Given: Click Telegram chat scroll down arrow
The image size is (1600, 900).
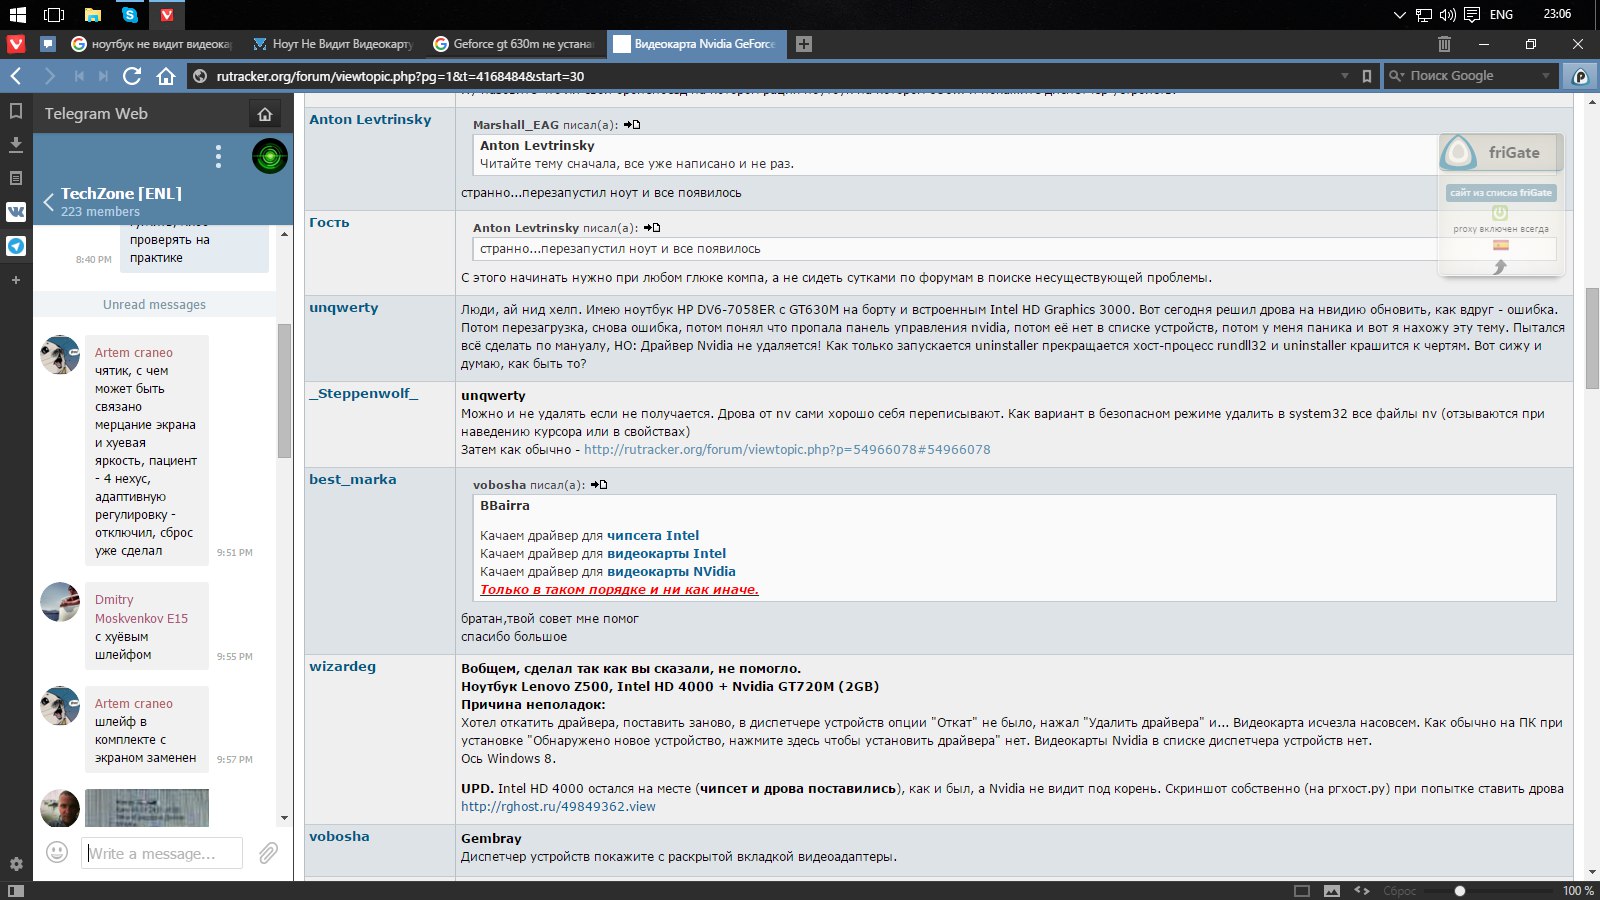Looking at the screenshot, I should click(x=285, y=818).
